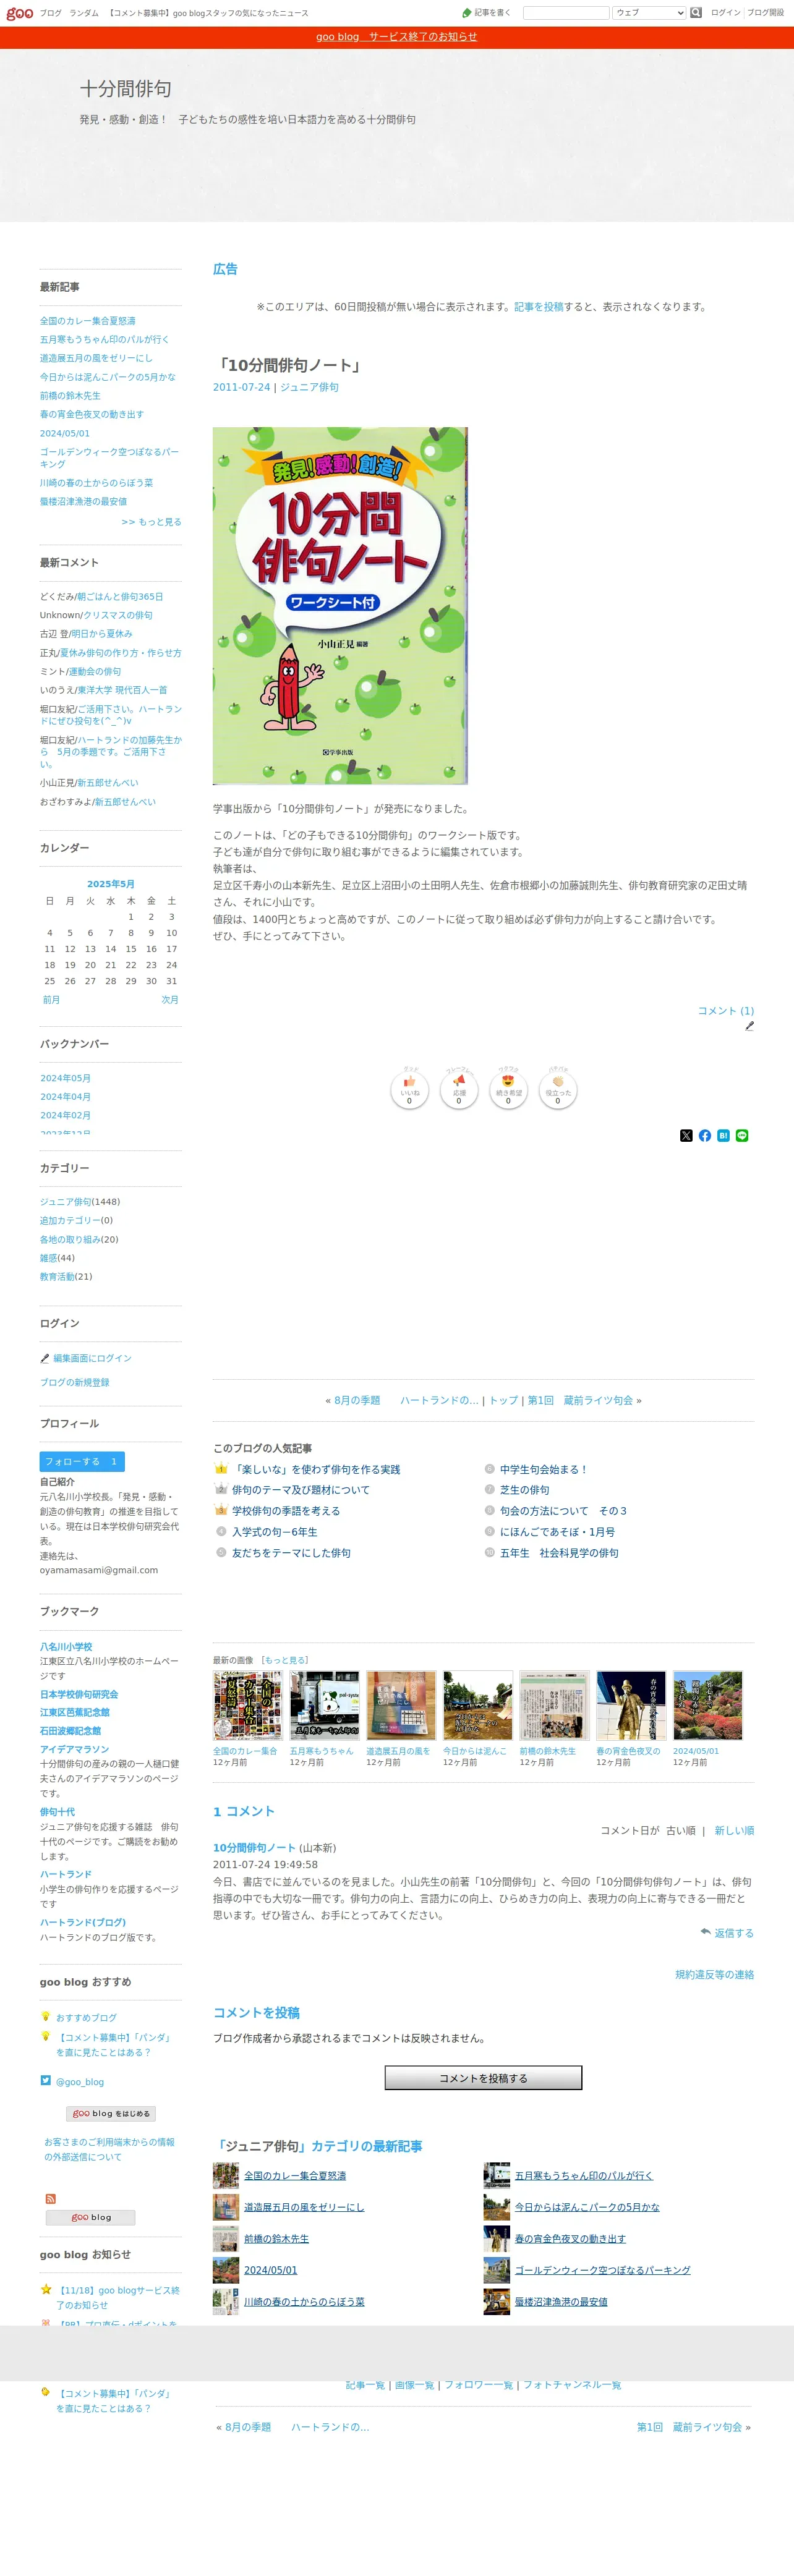Share via Hatena Bookmark icon
794x2576 pixels.
pyautogui.click(x=723, y=1136)
